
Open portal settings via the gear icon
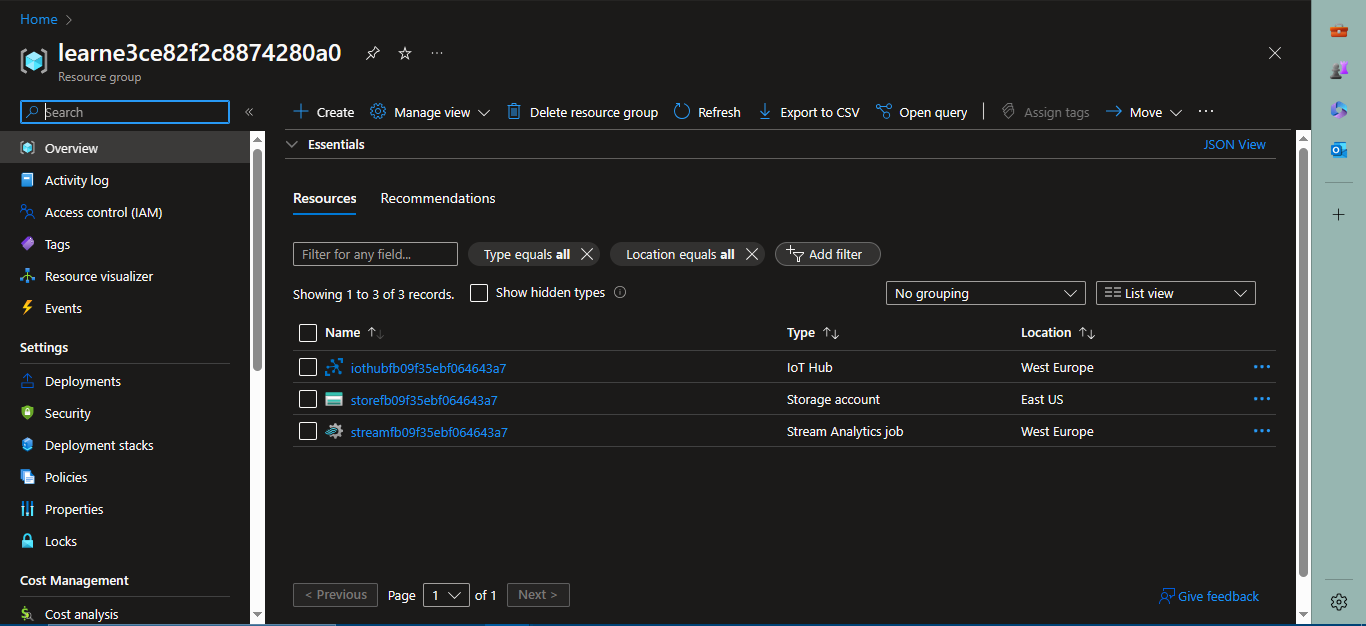[x=1338, y=601]
